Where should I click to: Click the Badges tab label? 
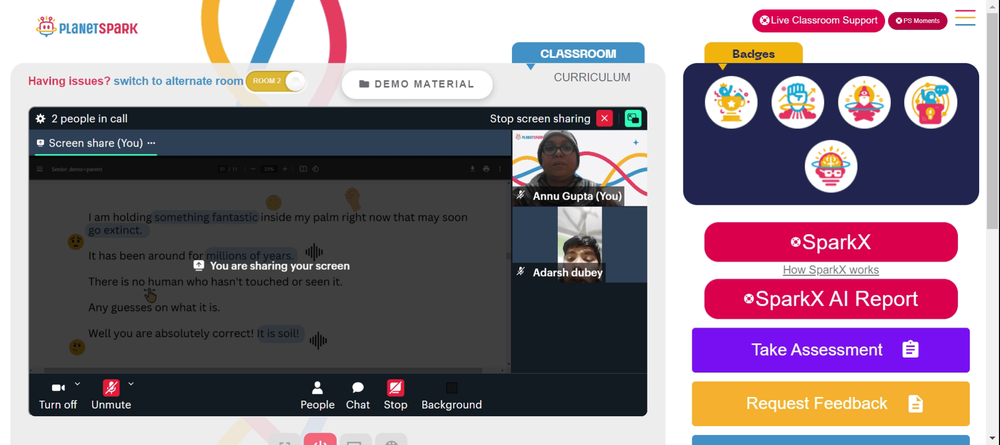pyautogui.click(x=753, y=54)
